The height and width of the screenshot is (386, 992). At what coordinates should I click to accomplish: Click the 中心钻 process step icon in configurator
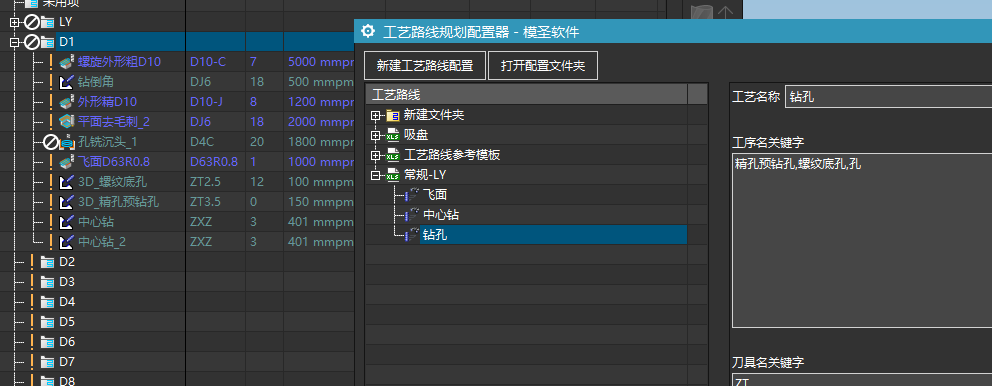[x=412, y=215]
